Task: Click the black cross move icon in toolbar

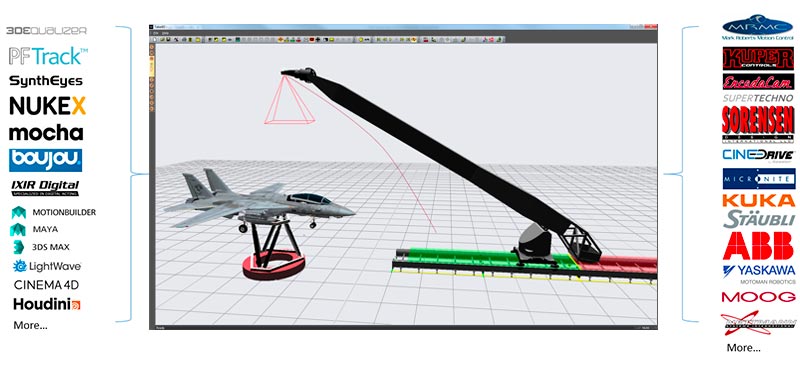Action: 318,39
